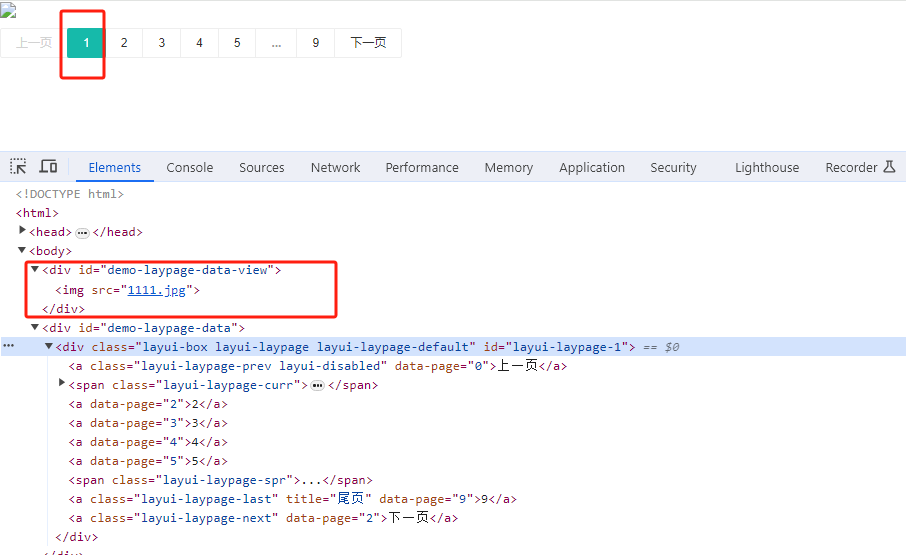
Task: Expand the head element ellipsis badge
Action: coord(83,233)
